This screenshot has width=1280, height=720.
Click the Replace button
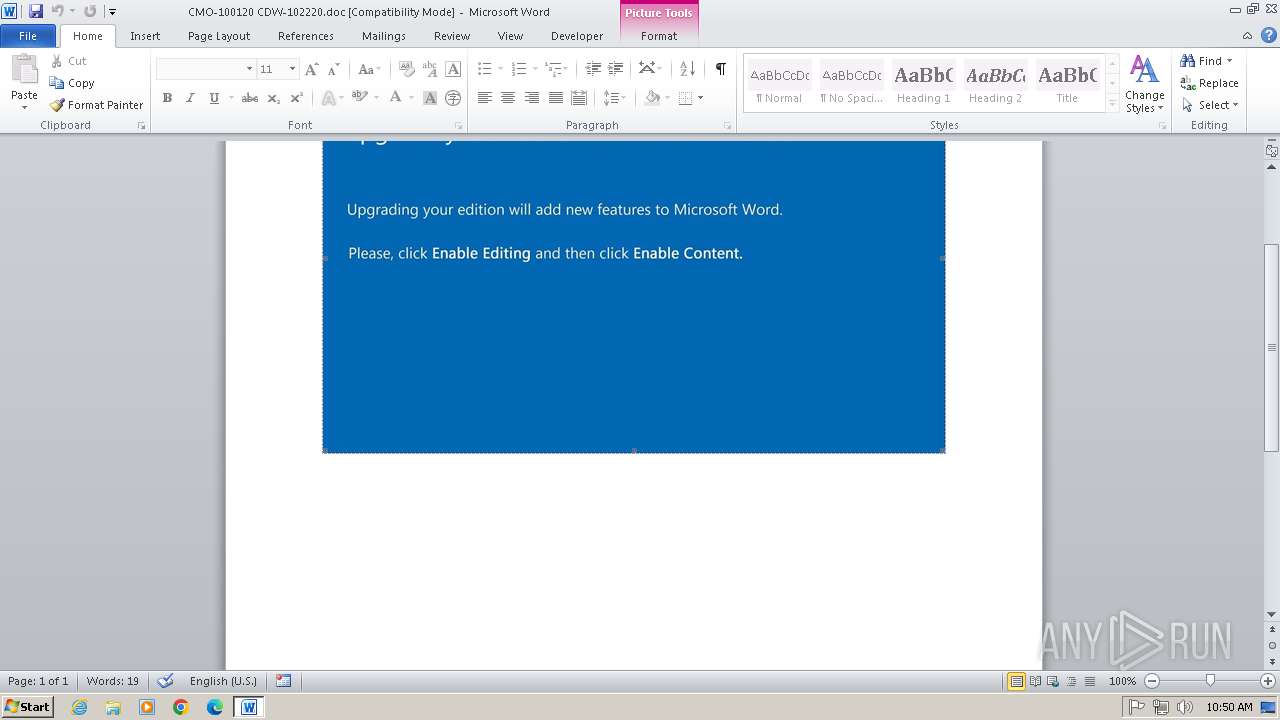point(1209,83)
